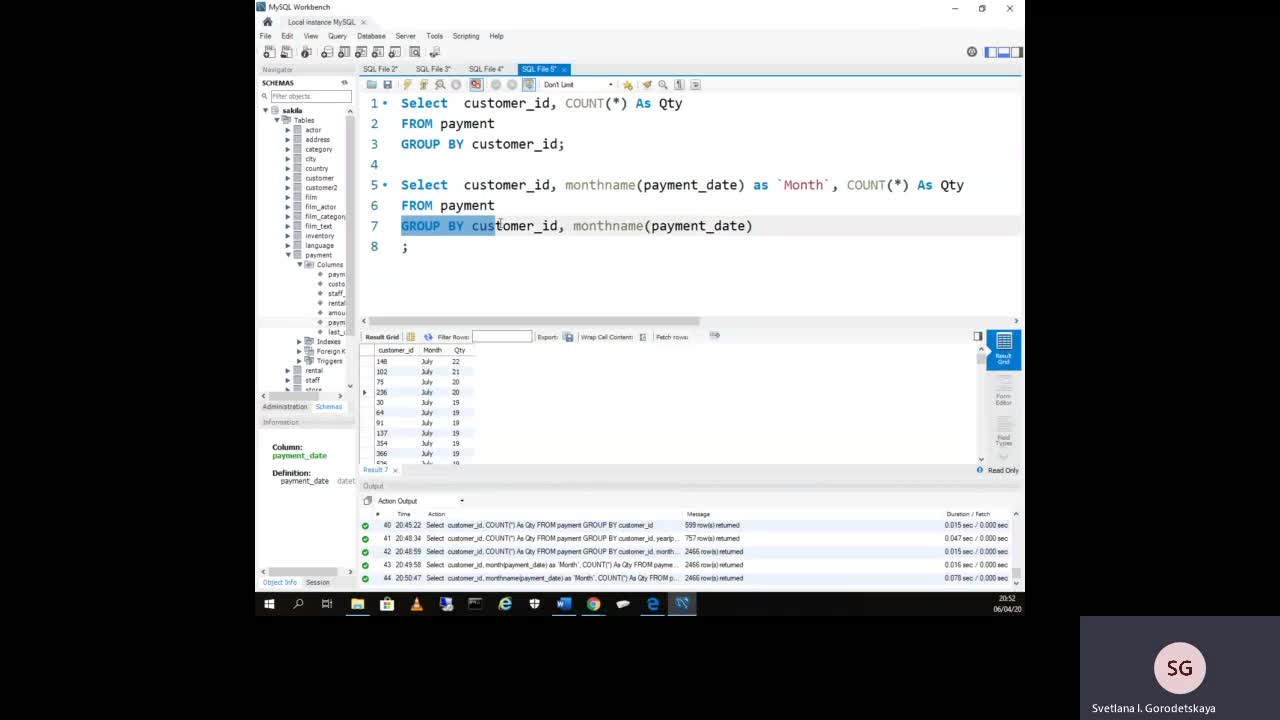This screenshot has width=1280, height=720.
Task: Save the SQL script with floppy icon
Action: tap(387, 85)
